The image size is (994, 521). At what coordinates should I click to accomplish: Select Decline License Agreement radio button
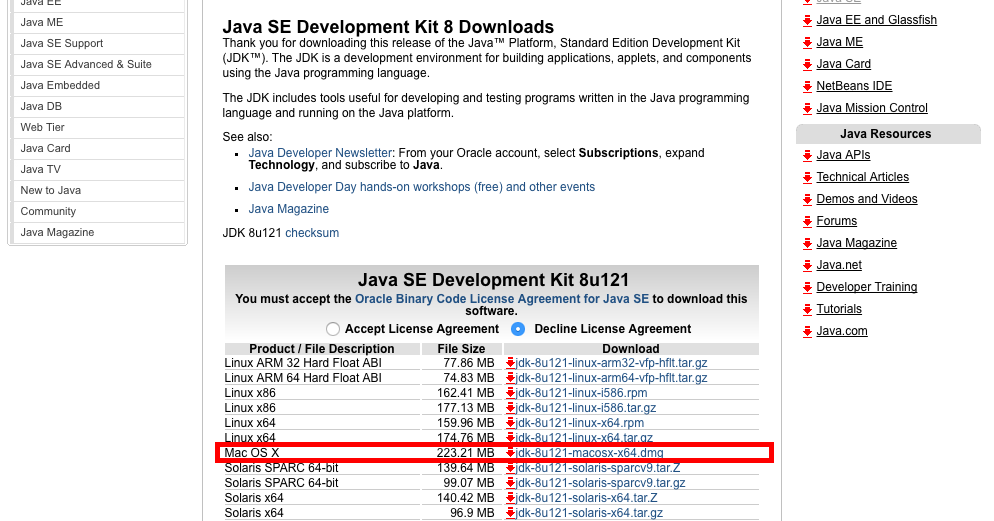pyautogui.click(x=518, y=329)
